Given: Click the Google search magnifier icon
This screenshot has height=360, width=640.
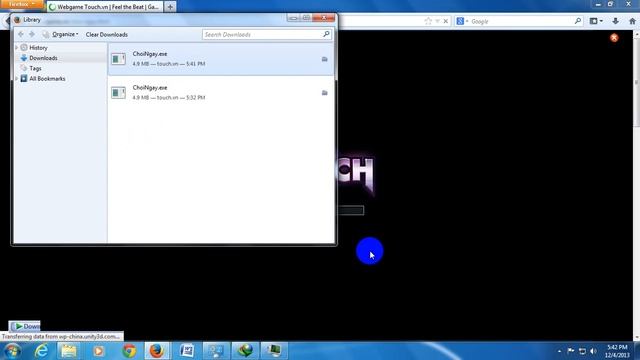Looking at the screenshot, I should 578,21.
